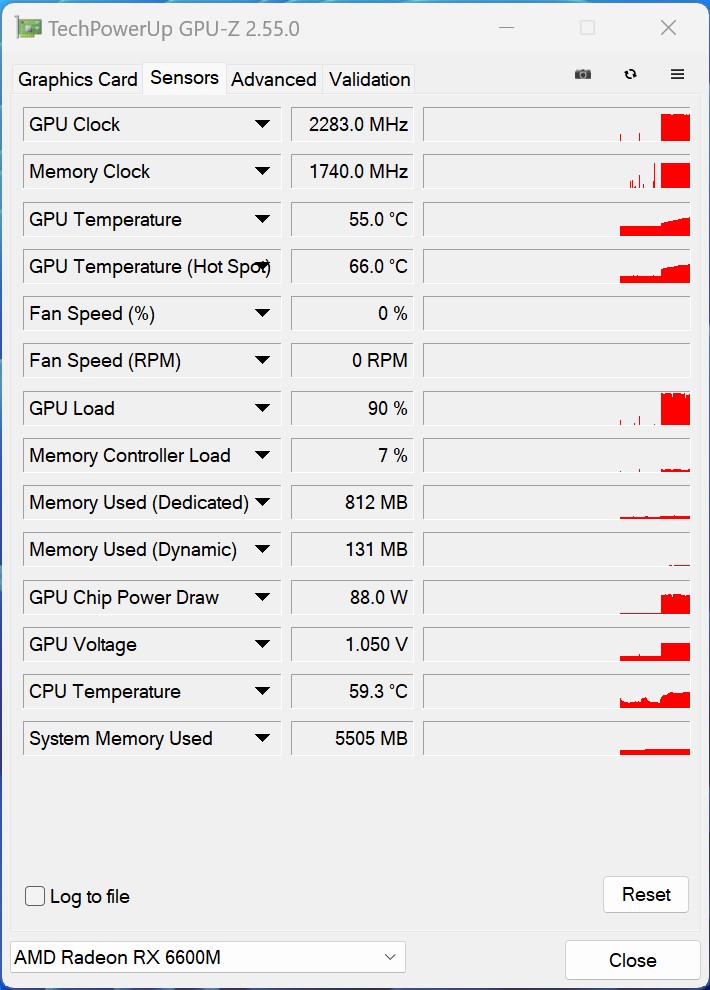
Task: Click the GPU-Z app icon in title bar
Action: tap(29, 28)
